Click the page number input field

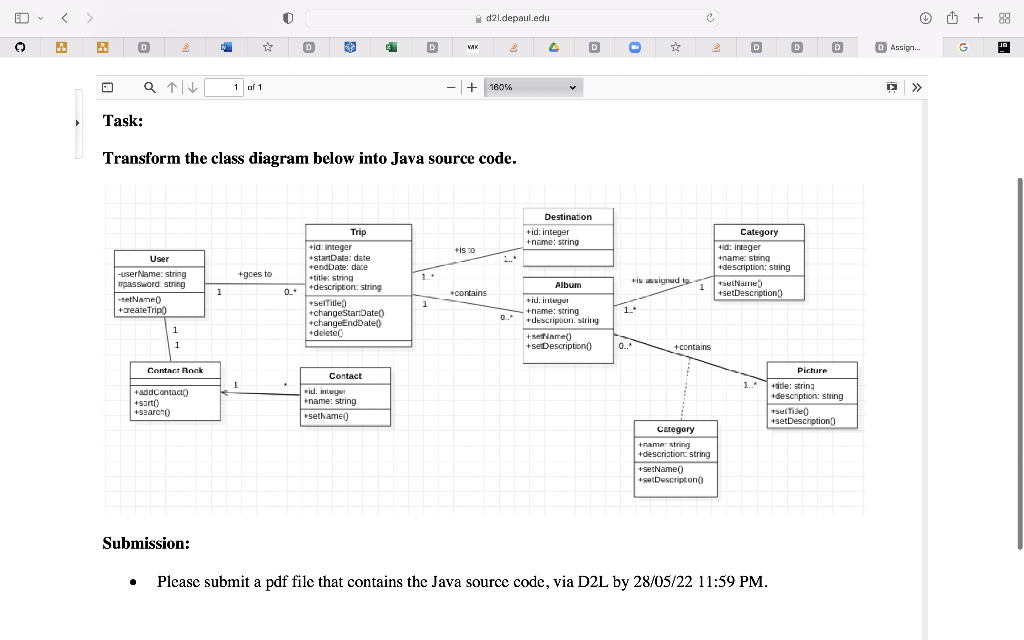223,87
